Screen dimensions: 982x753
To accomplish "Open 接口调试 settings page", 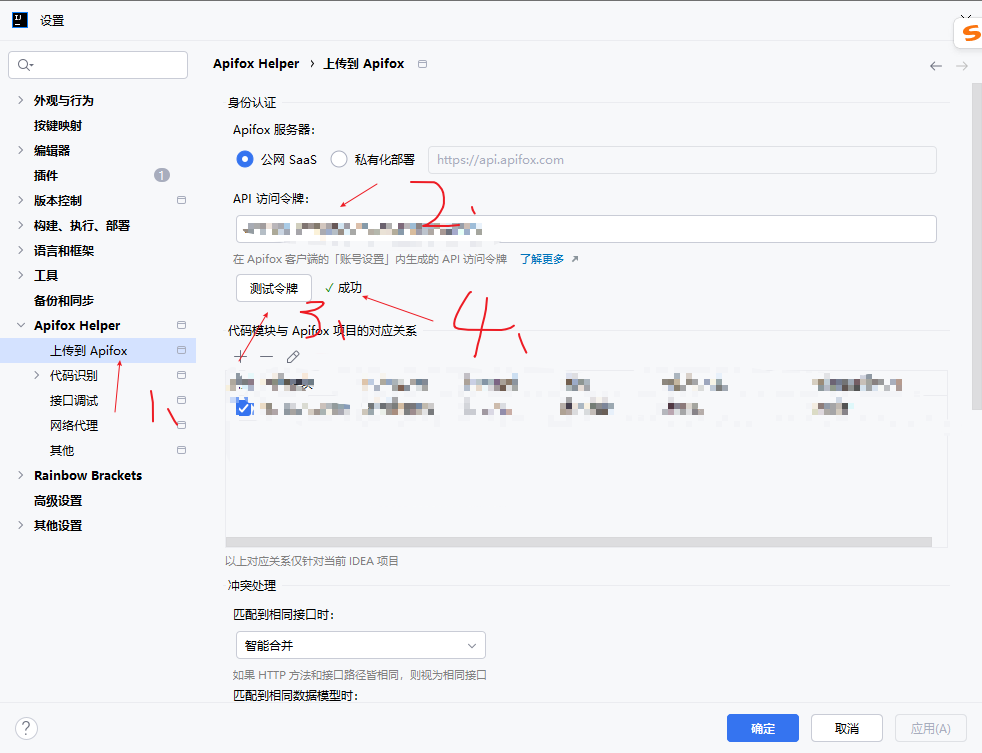I will tap(74, 400).
